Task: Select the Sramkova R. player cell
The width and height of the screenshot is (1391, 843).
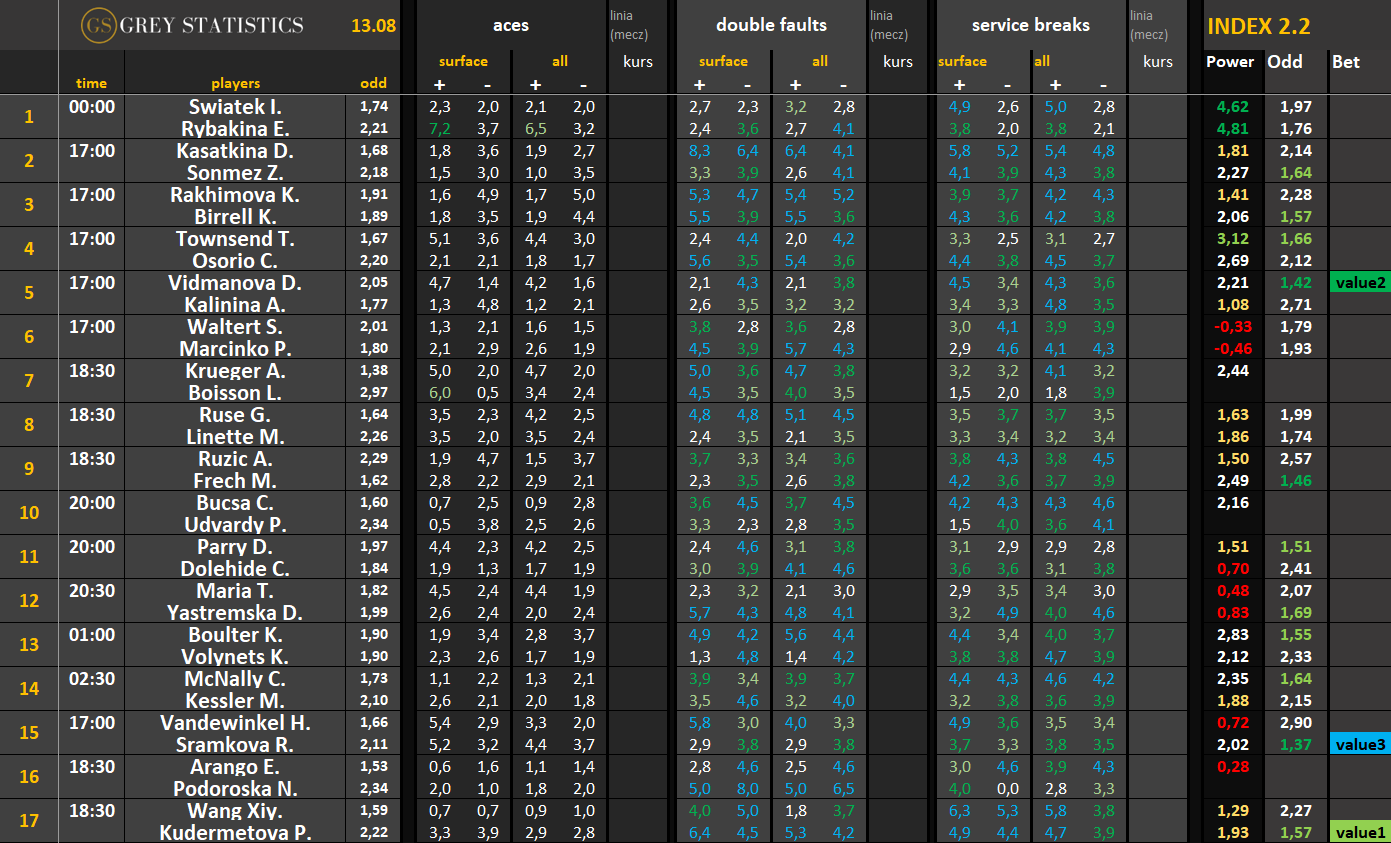Action: coord(235,744)
